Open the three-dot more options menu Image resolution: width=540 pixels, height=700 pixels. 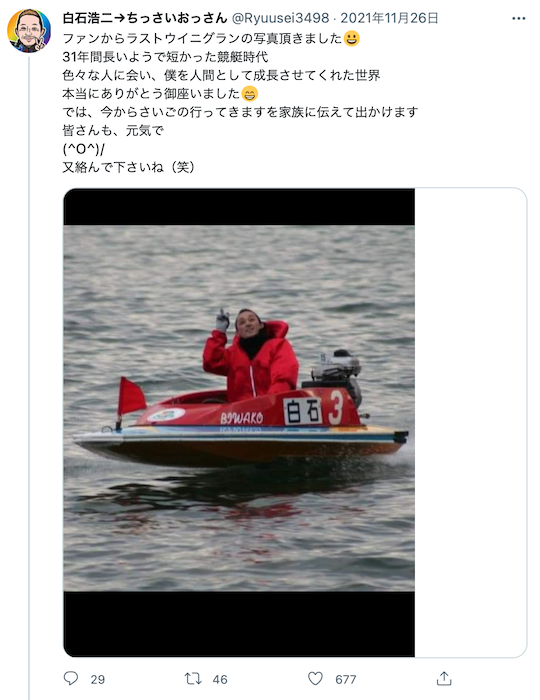(519, 18)
